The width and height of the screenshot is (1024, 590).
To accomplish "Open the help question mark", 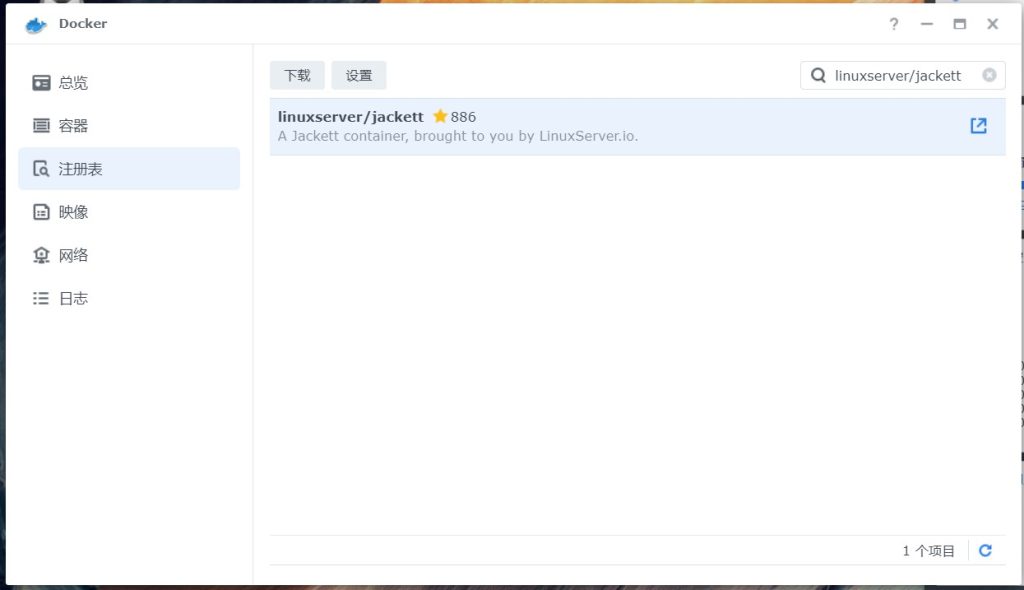I will tap(894, 24).
